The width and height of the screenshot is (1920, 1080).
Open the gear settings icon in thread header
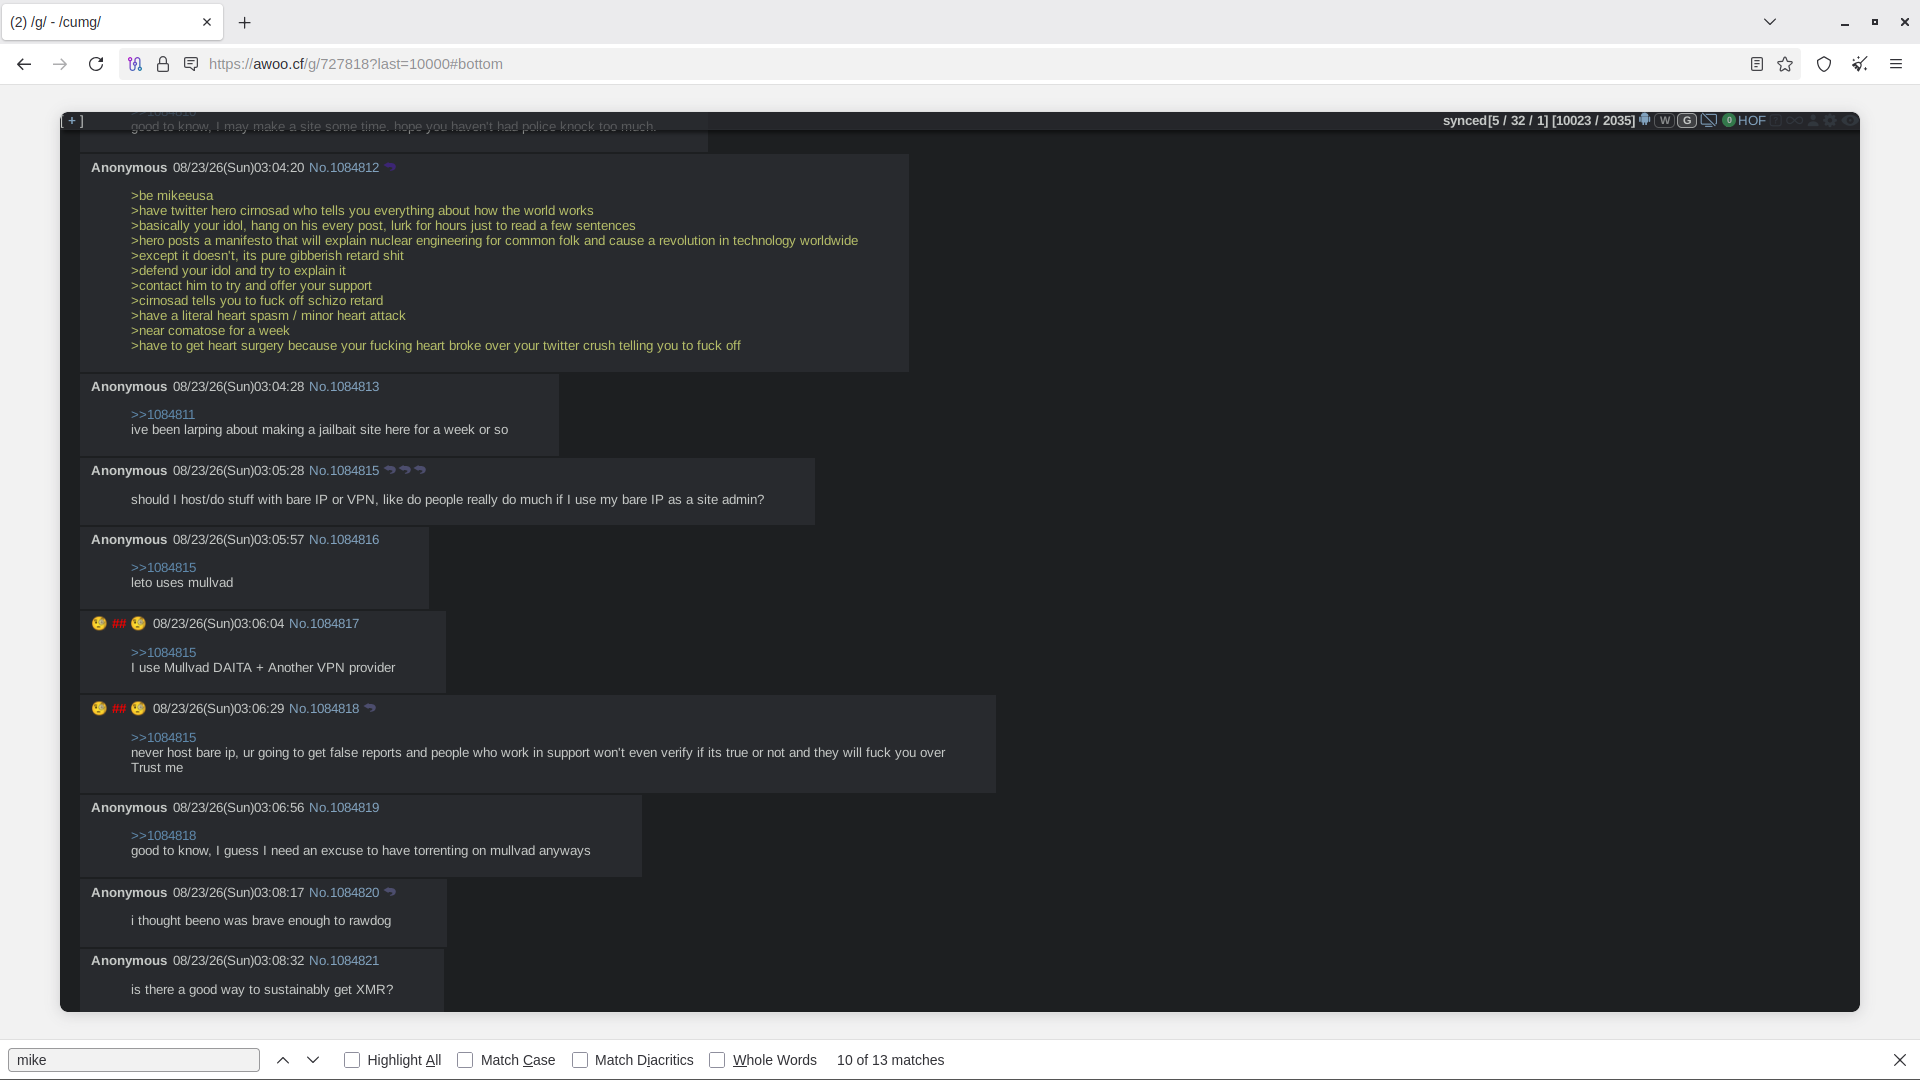1830,120
